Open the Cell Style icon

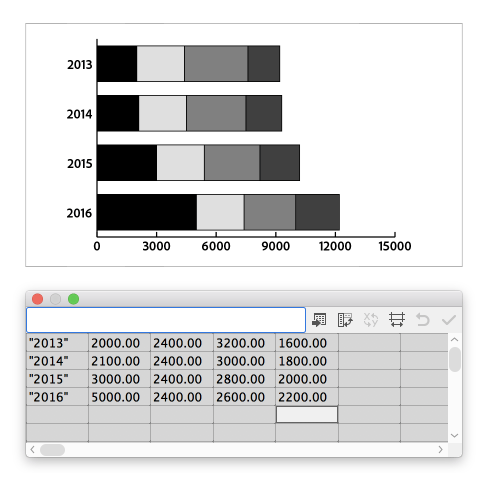(x=397, y=320)
